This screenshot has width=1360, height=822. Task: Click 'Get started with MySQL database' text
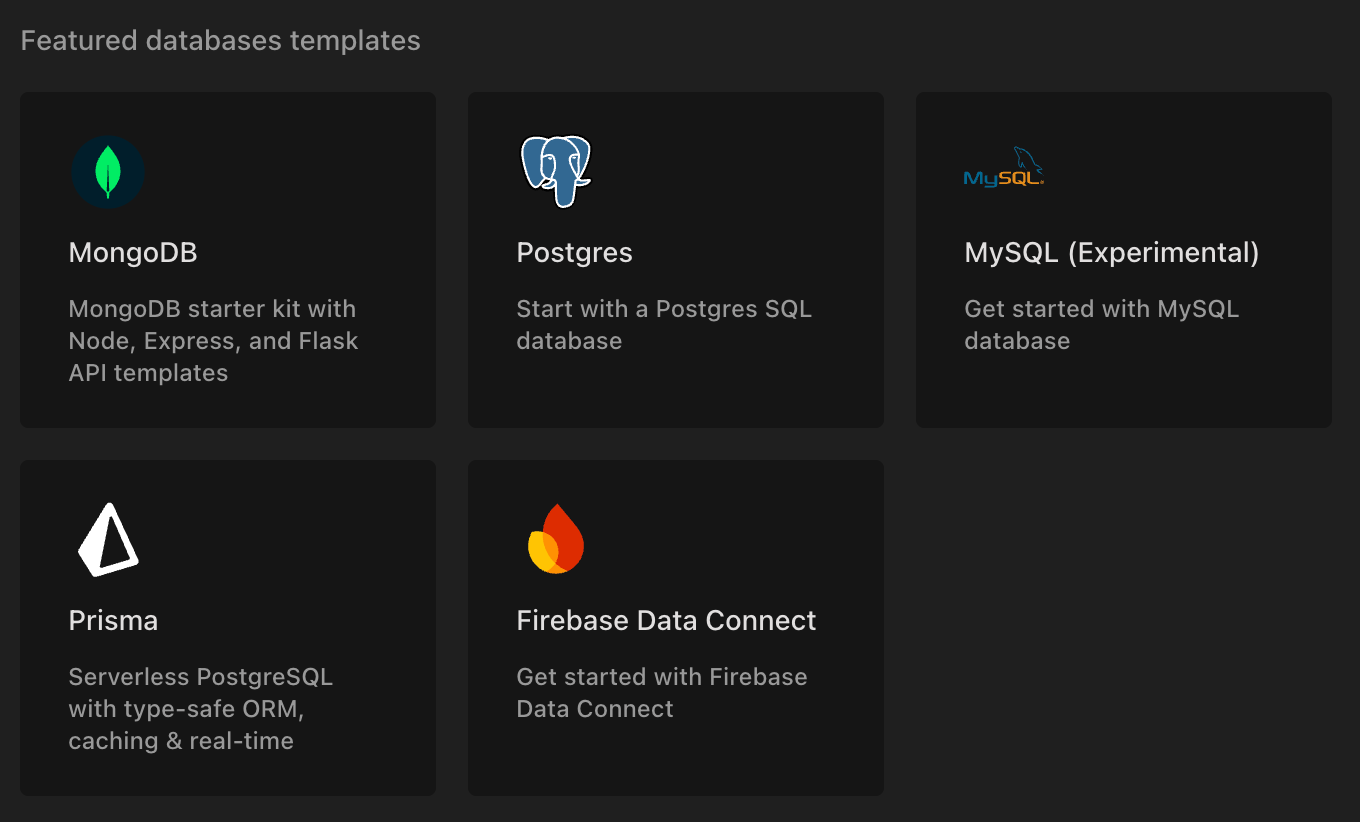point(1102,325)
